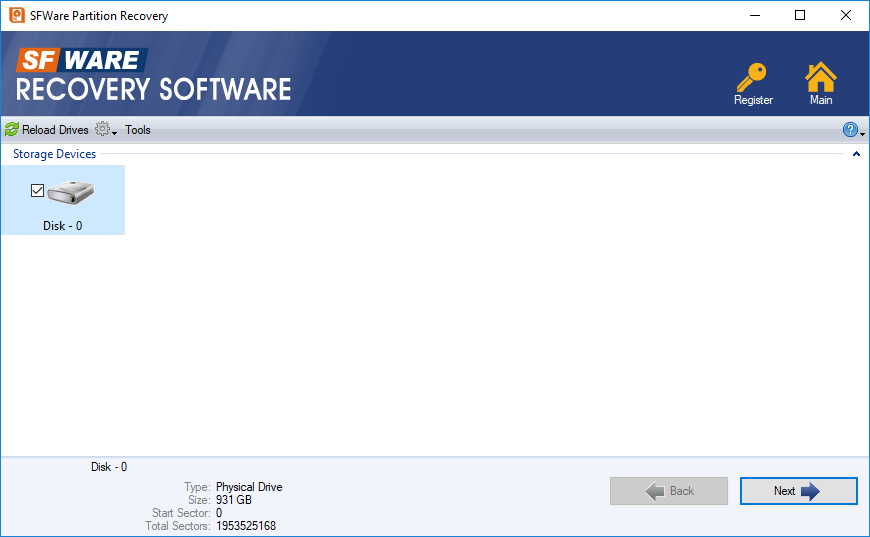
Task: Expand the help dropdown arrow
Action: [x=863, y=133]
